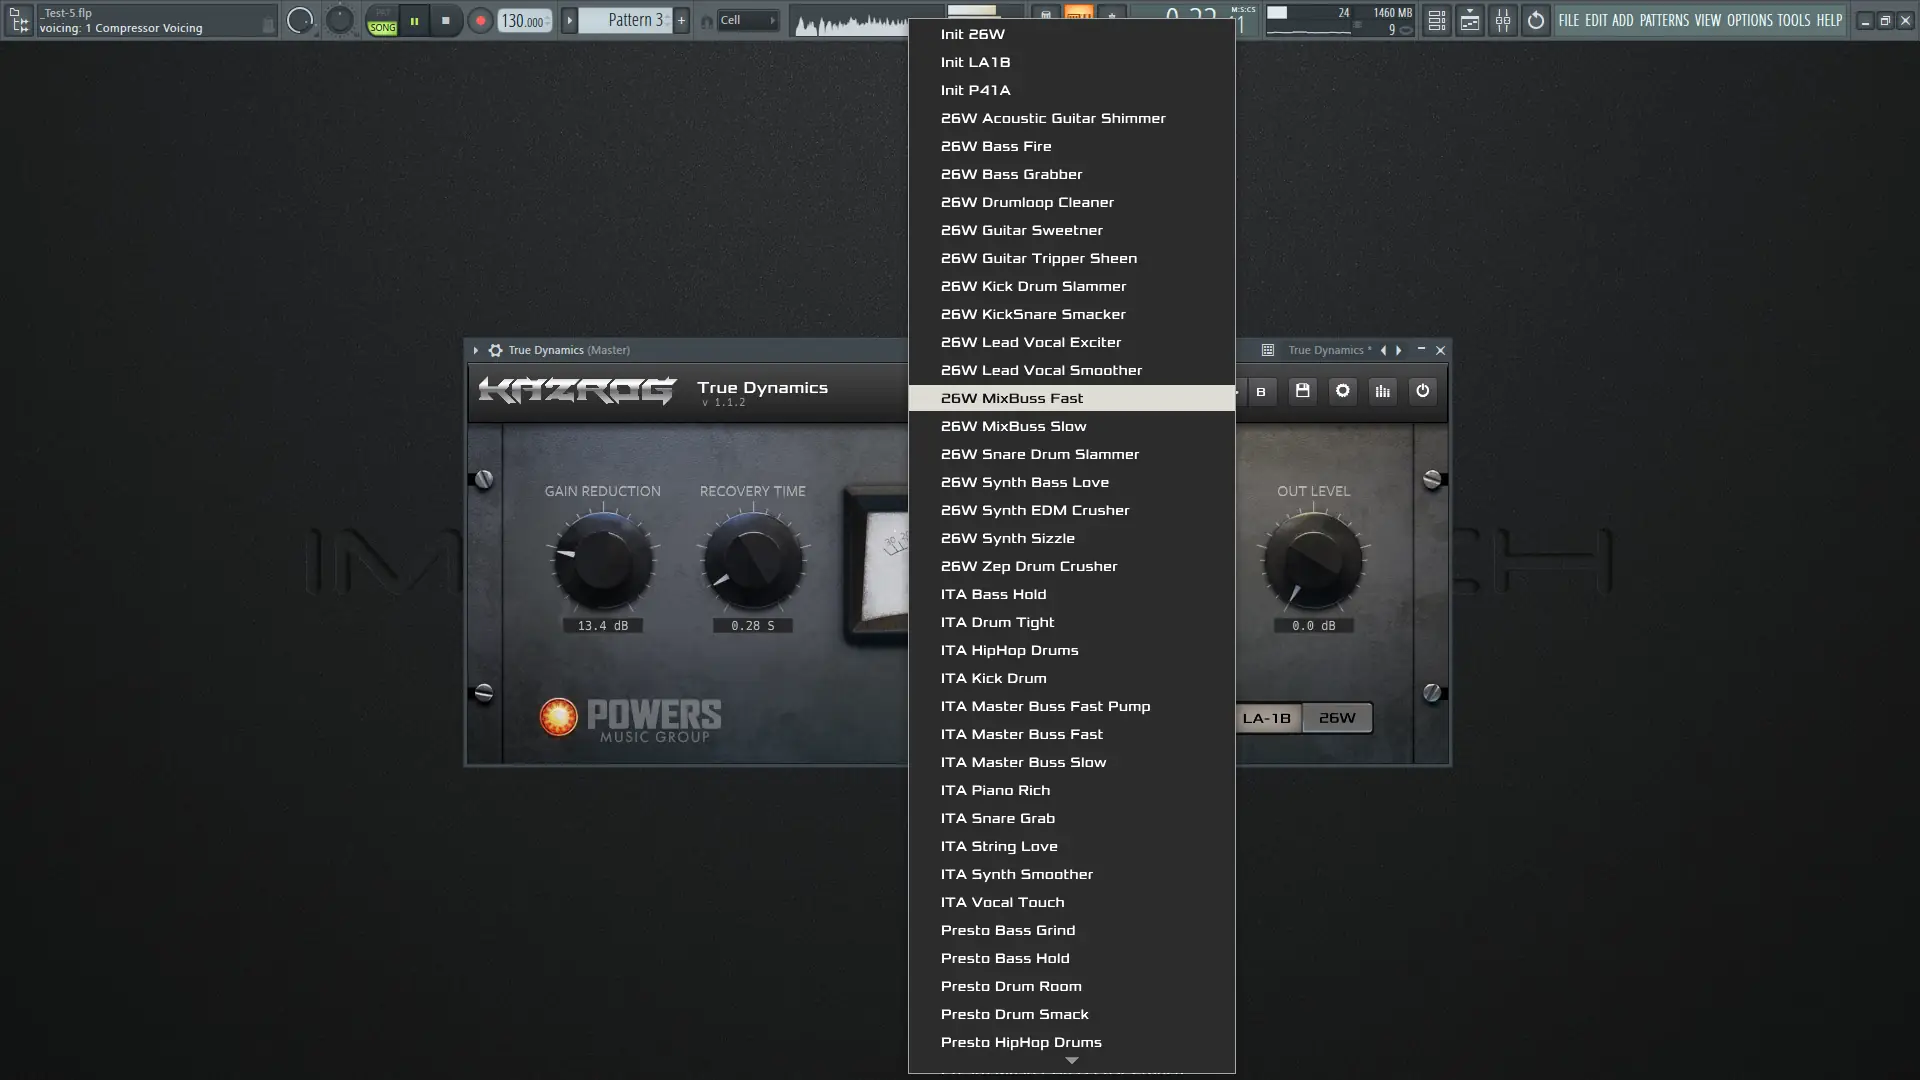The image size is (1920, 1080).
Task: Expand the plugin window options arrow
Action: (x=476, y=350)
